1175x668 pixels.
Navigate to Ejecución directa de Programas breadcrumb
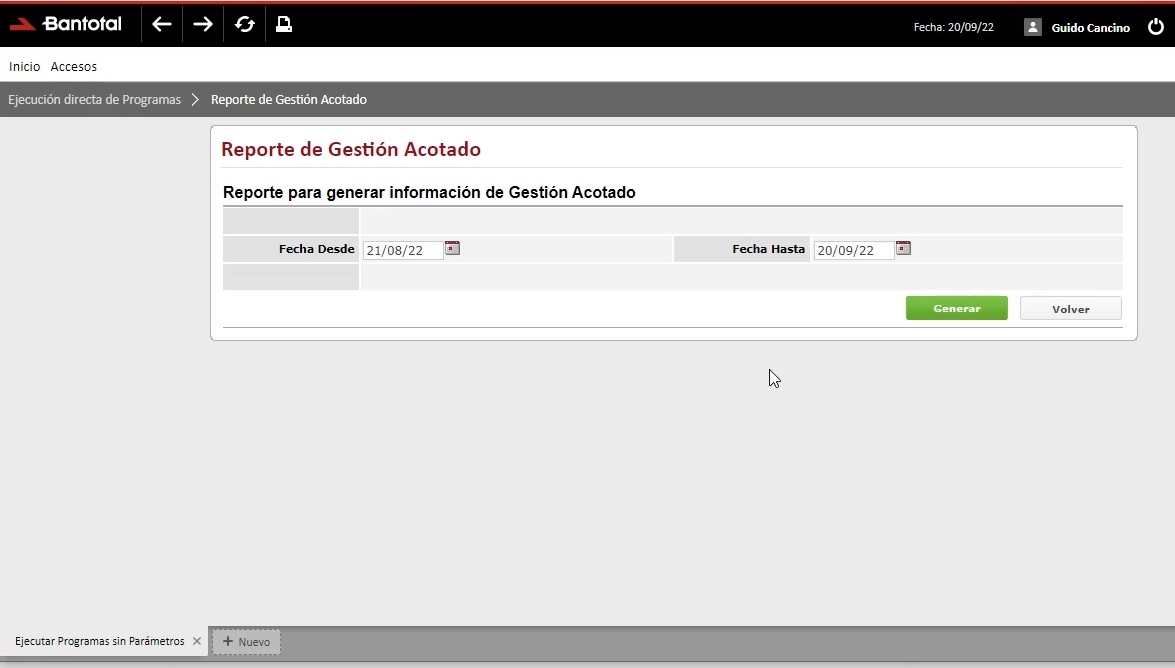94,99
